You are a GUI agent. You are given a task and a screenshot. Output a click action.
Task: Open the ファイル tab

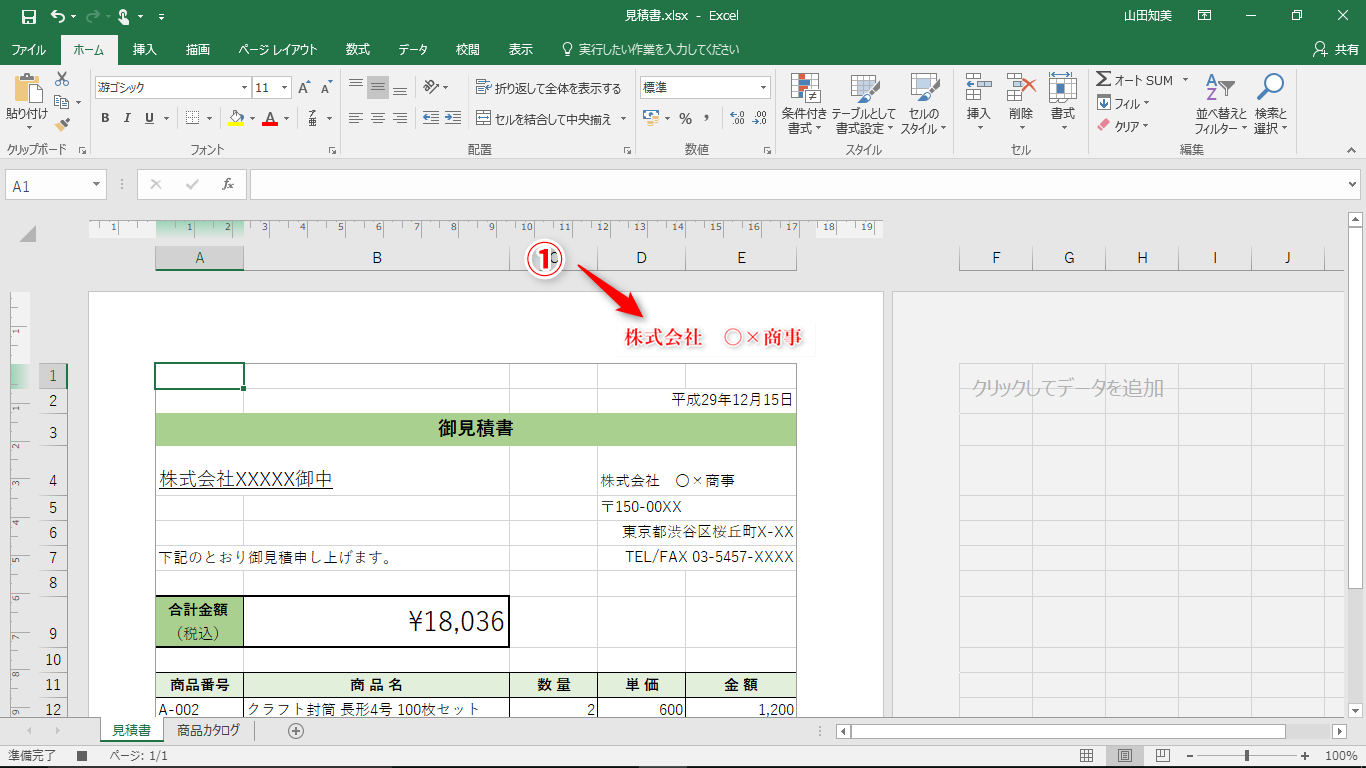tap(28, 49)
